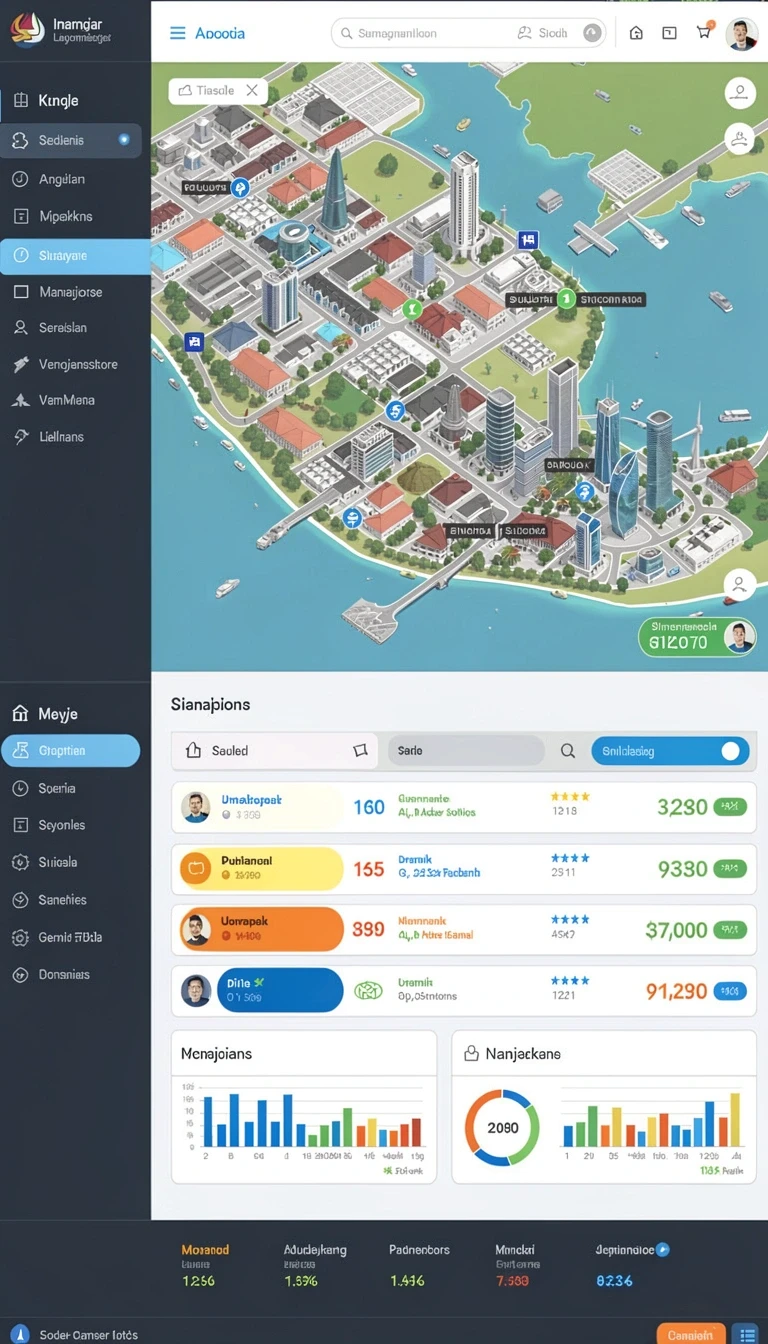Click the Syonles sidebar icon
The image size is (768, 1344).
point(20,825)
